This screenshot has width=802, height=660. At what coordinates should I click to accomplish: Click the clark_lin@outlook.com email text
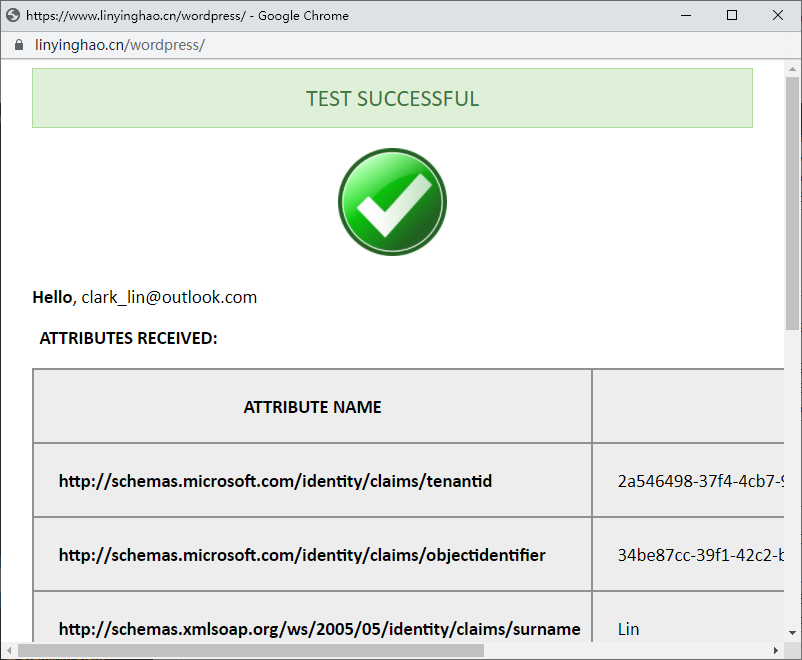[169, 297]
